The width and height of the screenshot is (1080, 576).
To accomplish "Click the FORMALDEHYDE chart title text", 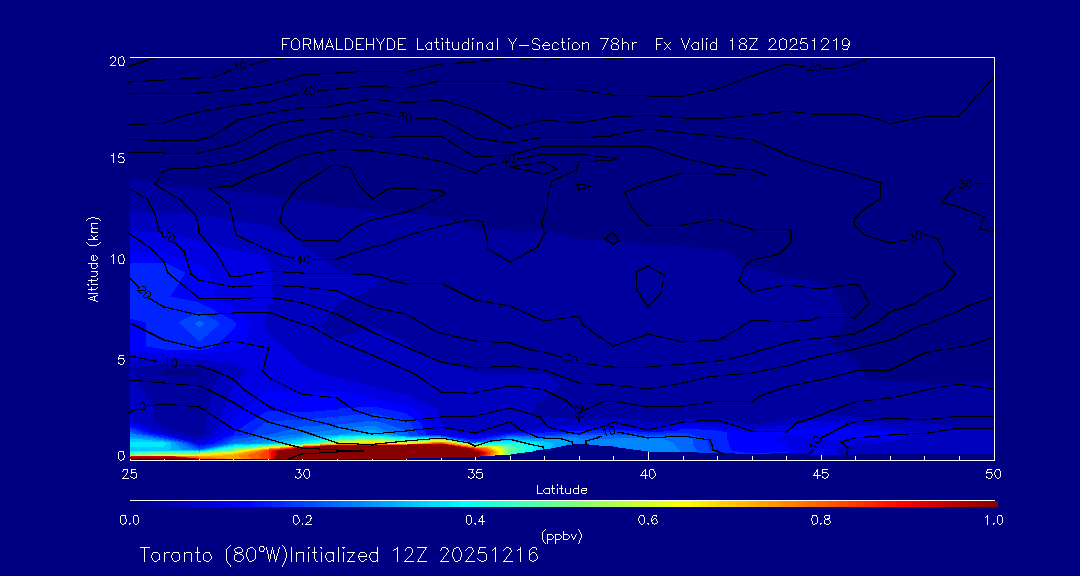I will (565, 45).
